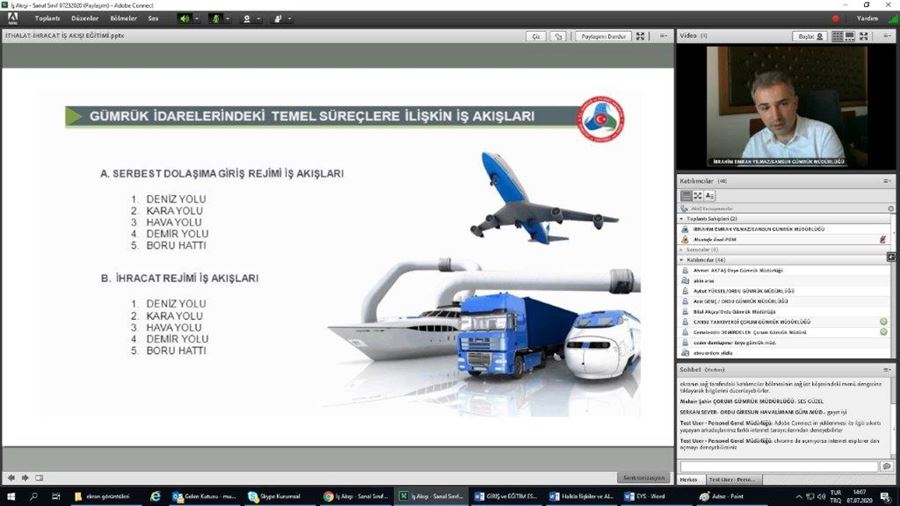This screenshot has width=900, height=506.
Task: Select attendee list view icon in Katılımcılar
Action: pyautogui.click(x=686, y=195)
